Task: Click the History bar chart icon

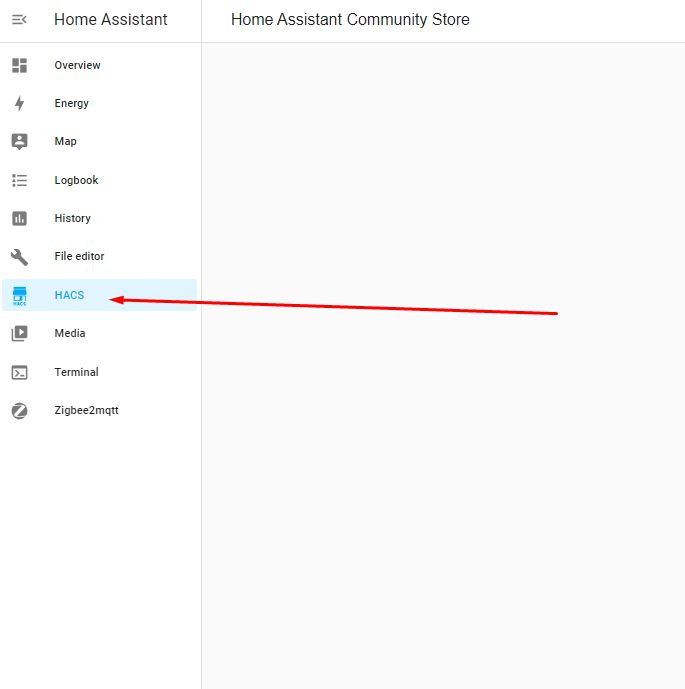Action: pos(19,218)
